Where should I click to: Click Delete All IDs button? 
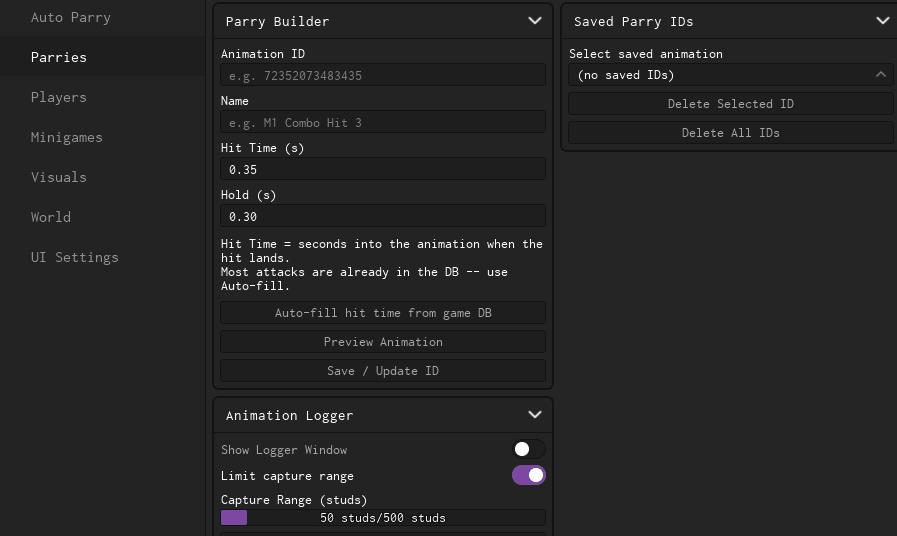click(x=731, y=133)
